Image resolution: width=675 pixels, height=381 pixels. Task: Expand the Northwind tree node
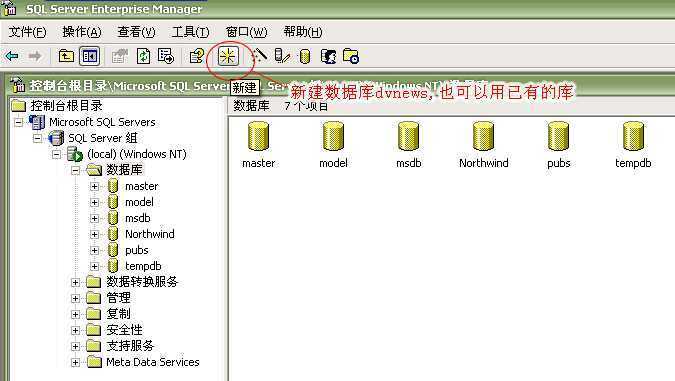pos(94,234)
